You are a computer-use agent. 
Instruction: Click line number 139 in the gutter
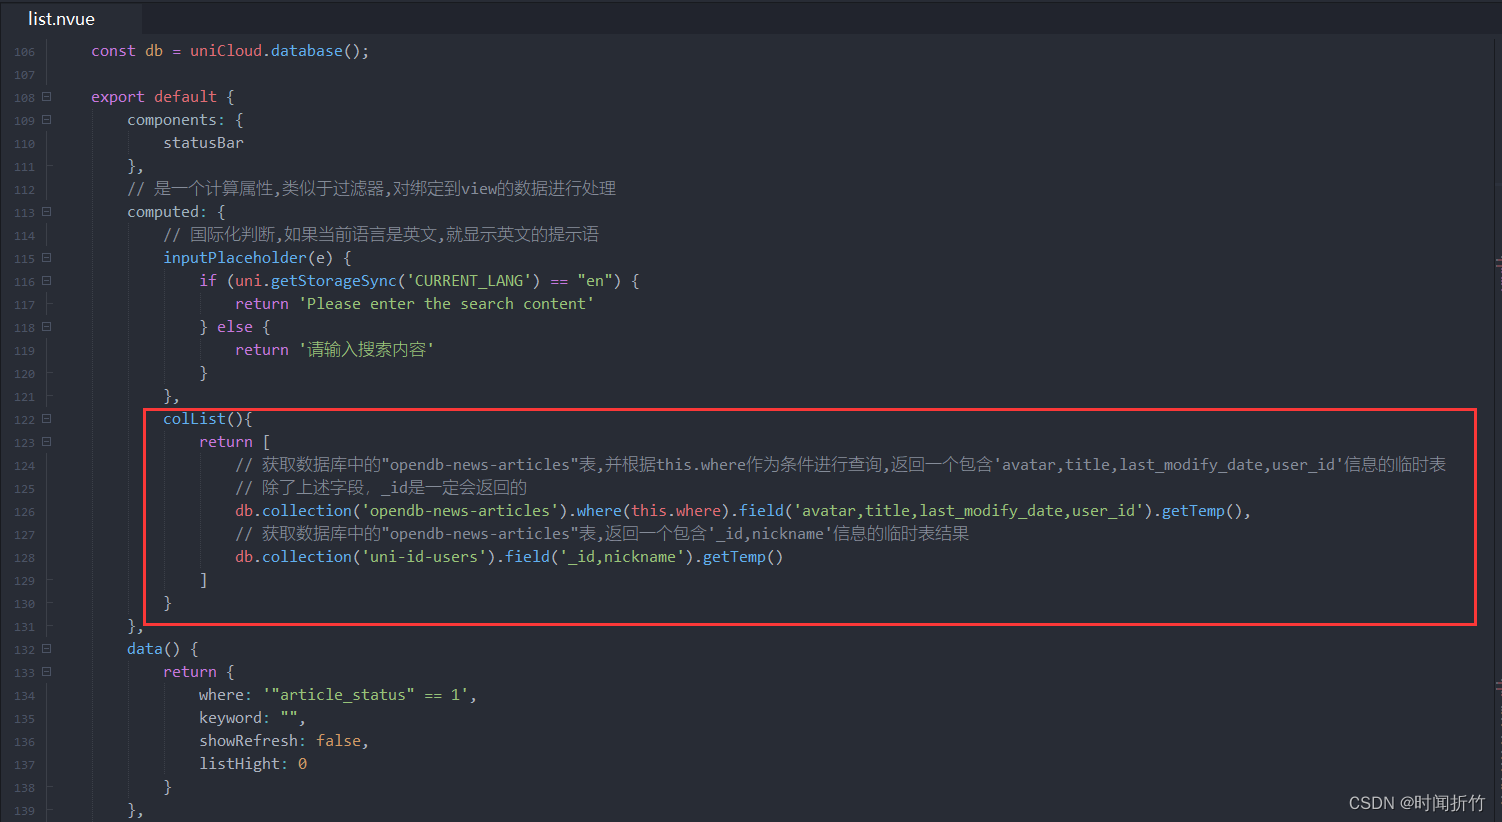click(24, 811)
